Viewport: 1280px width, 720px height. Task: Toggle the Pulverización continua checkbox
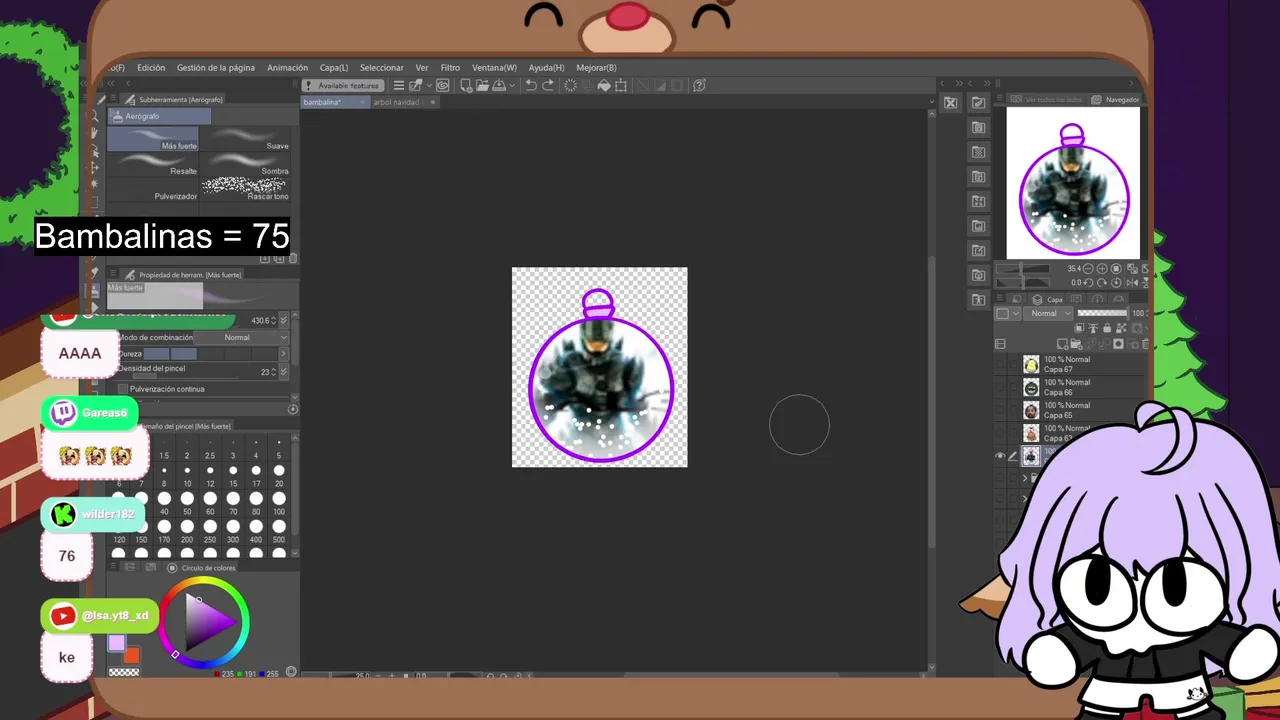(123, 389)
